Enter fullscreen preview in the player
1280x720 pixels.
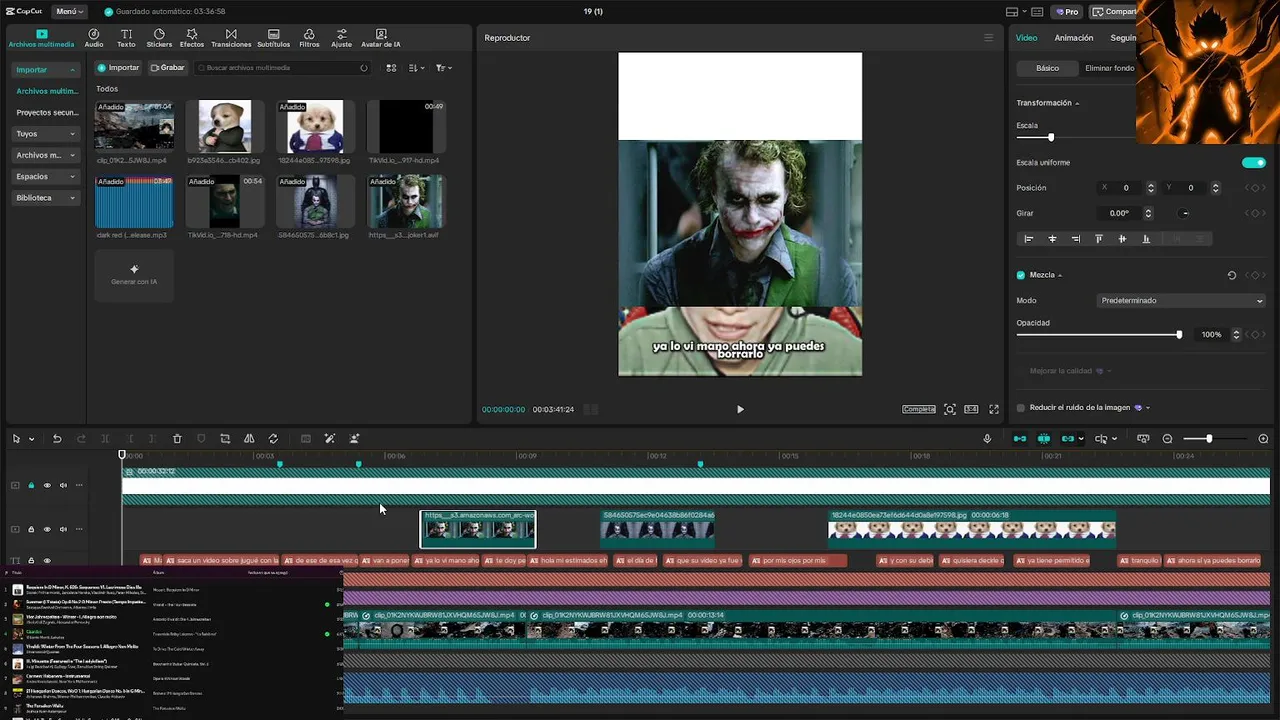click(994, 409)
